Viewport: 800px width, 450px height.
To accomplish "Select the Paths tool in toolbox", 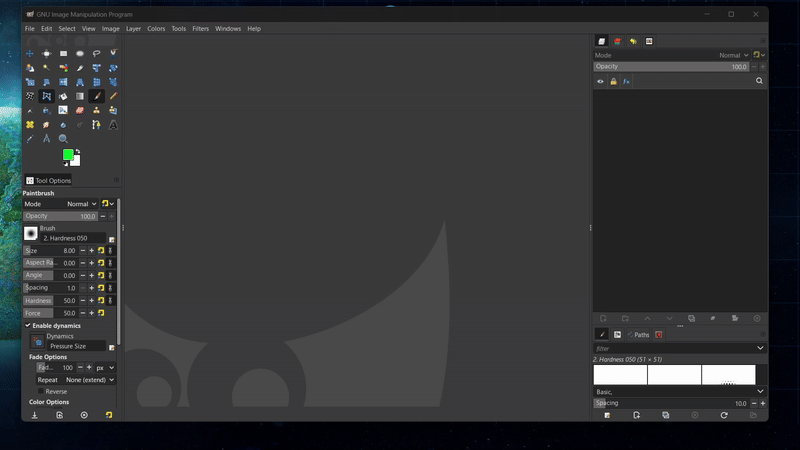I will (96, 125).
